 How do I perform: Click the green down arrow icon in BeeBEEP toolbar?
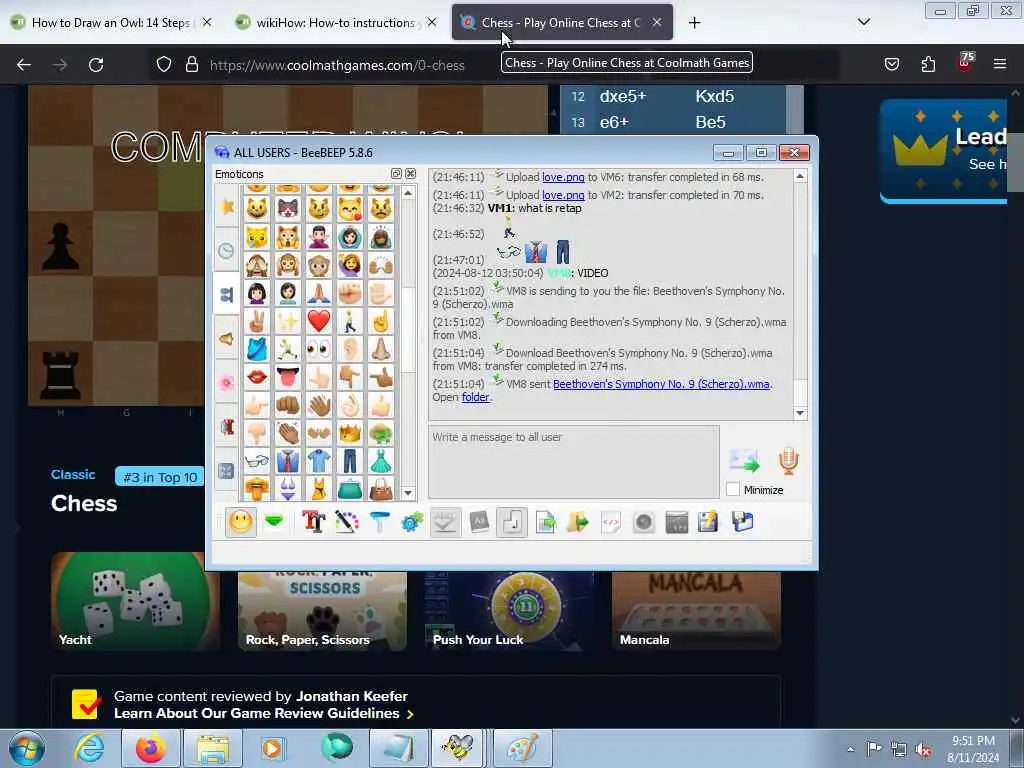(274, 520)
